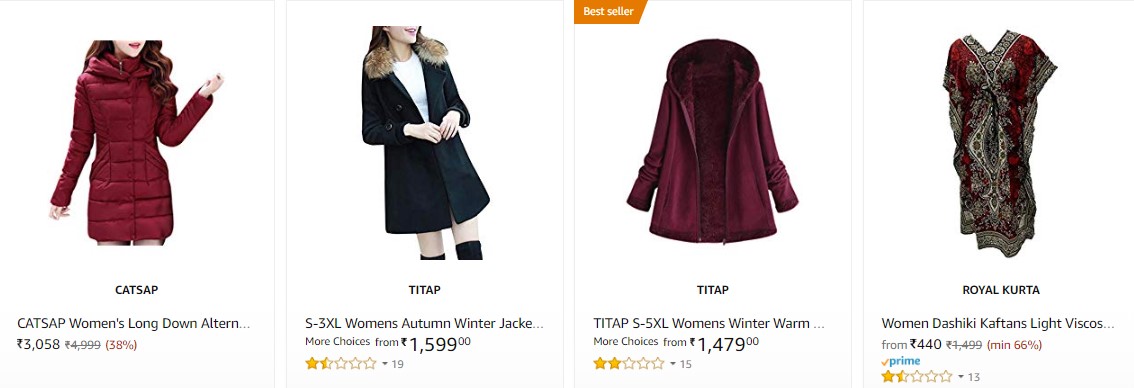
Task: Open the black fur-collar jacket image
Action: point(425,143)
